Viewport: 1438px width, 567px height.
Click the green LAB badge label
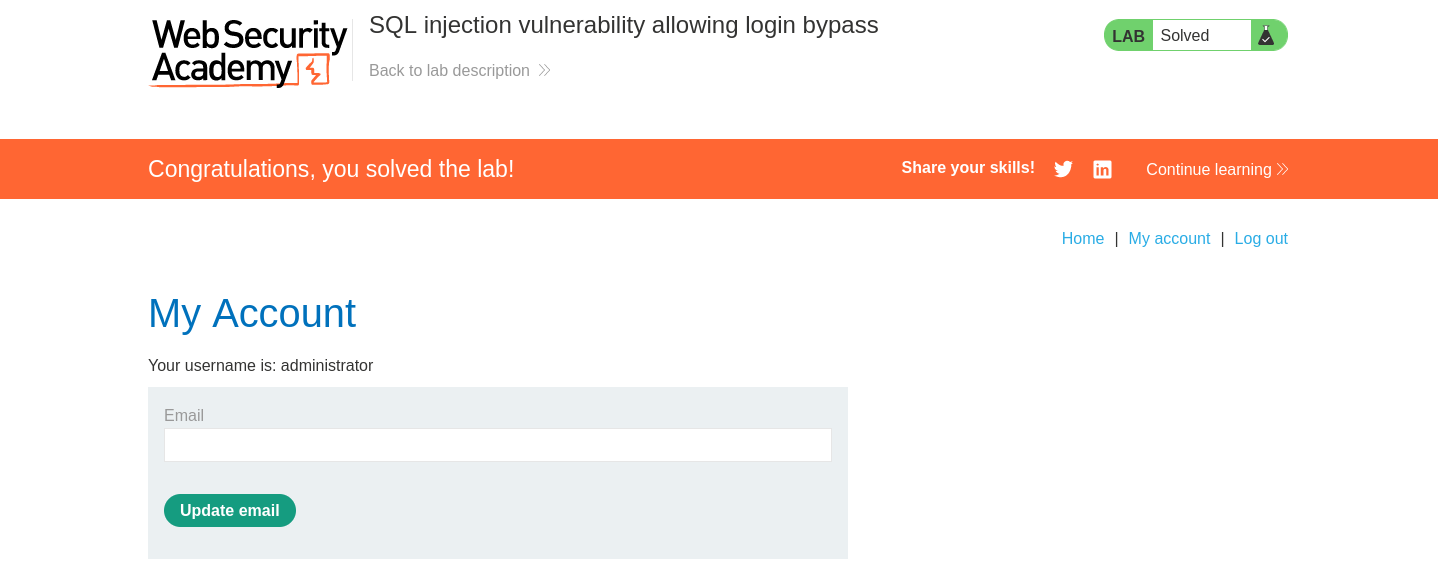point(1128,36)
